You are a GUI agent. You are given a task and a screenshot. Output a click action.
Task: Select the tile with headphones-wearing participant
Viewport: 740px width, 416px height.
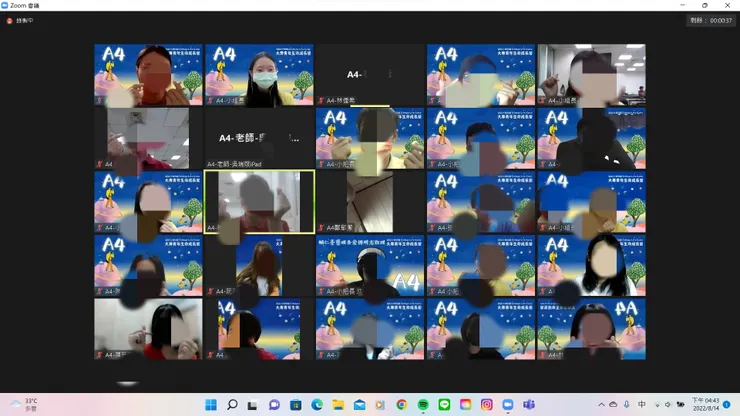[x=370, y=265]
